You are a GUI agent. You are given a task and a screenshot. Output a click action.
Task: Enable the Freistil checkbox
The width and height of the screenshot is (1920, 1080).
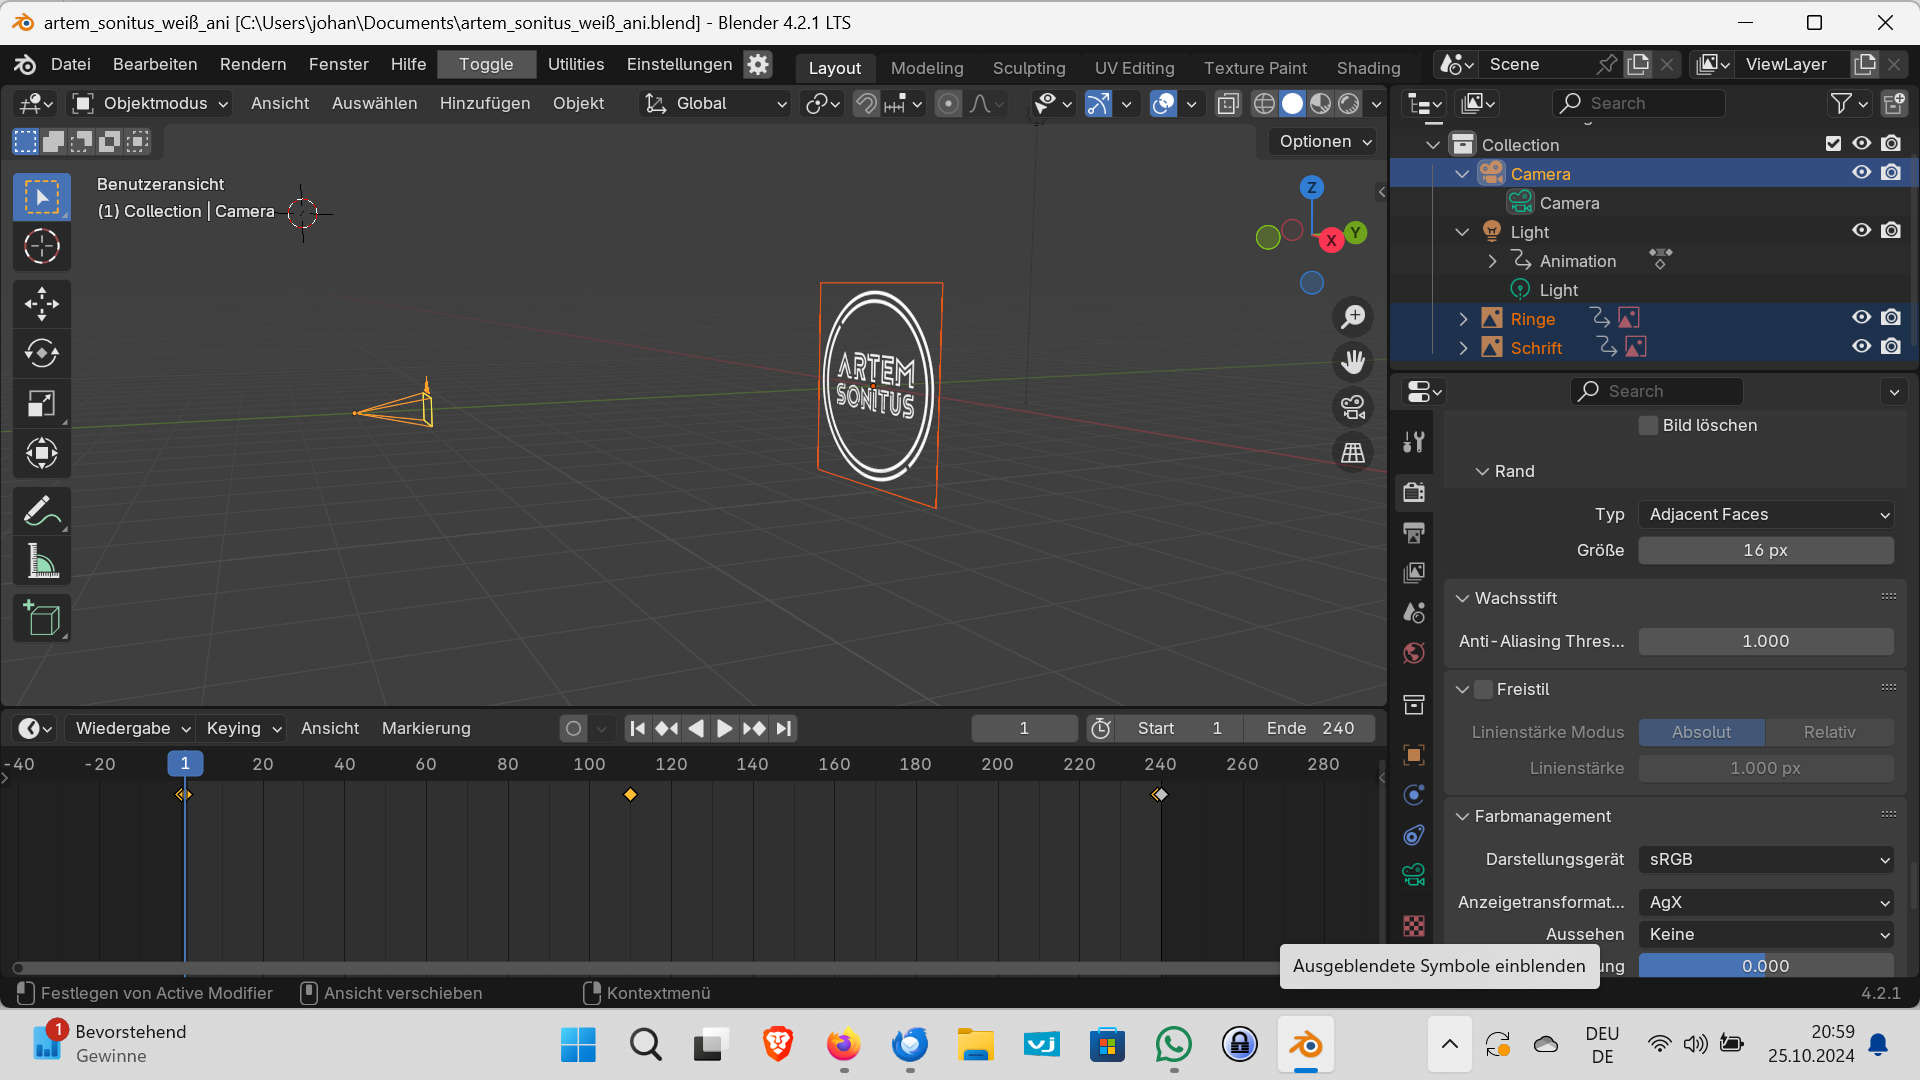[1484, 689]
